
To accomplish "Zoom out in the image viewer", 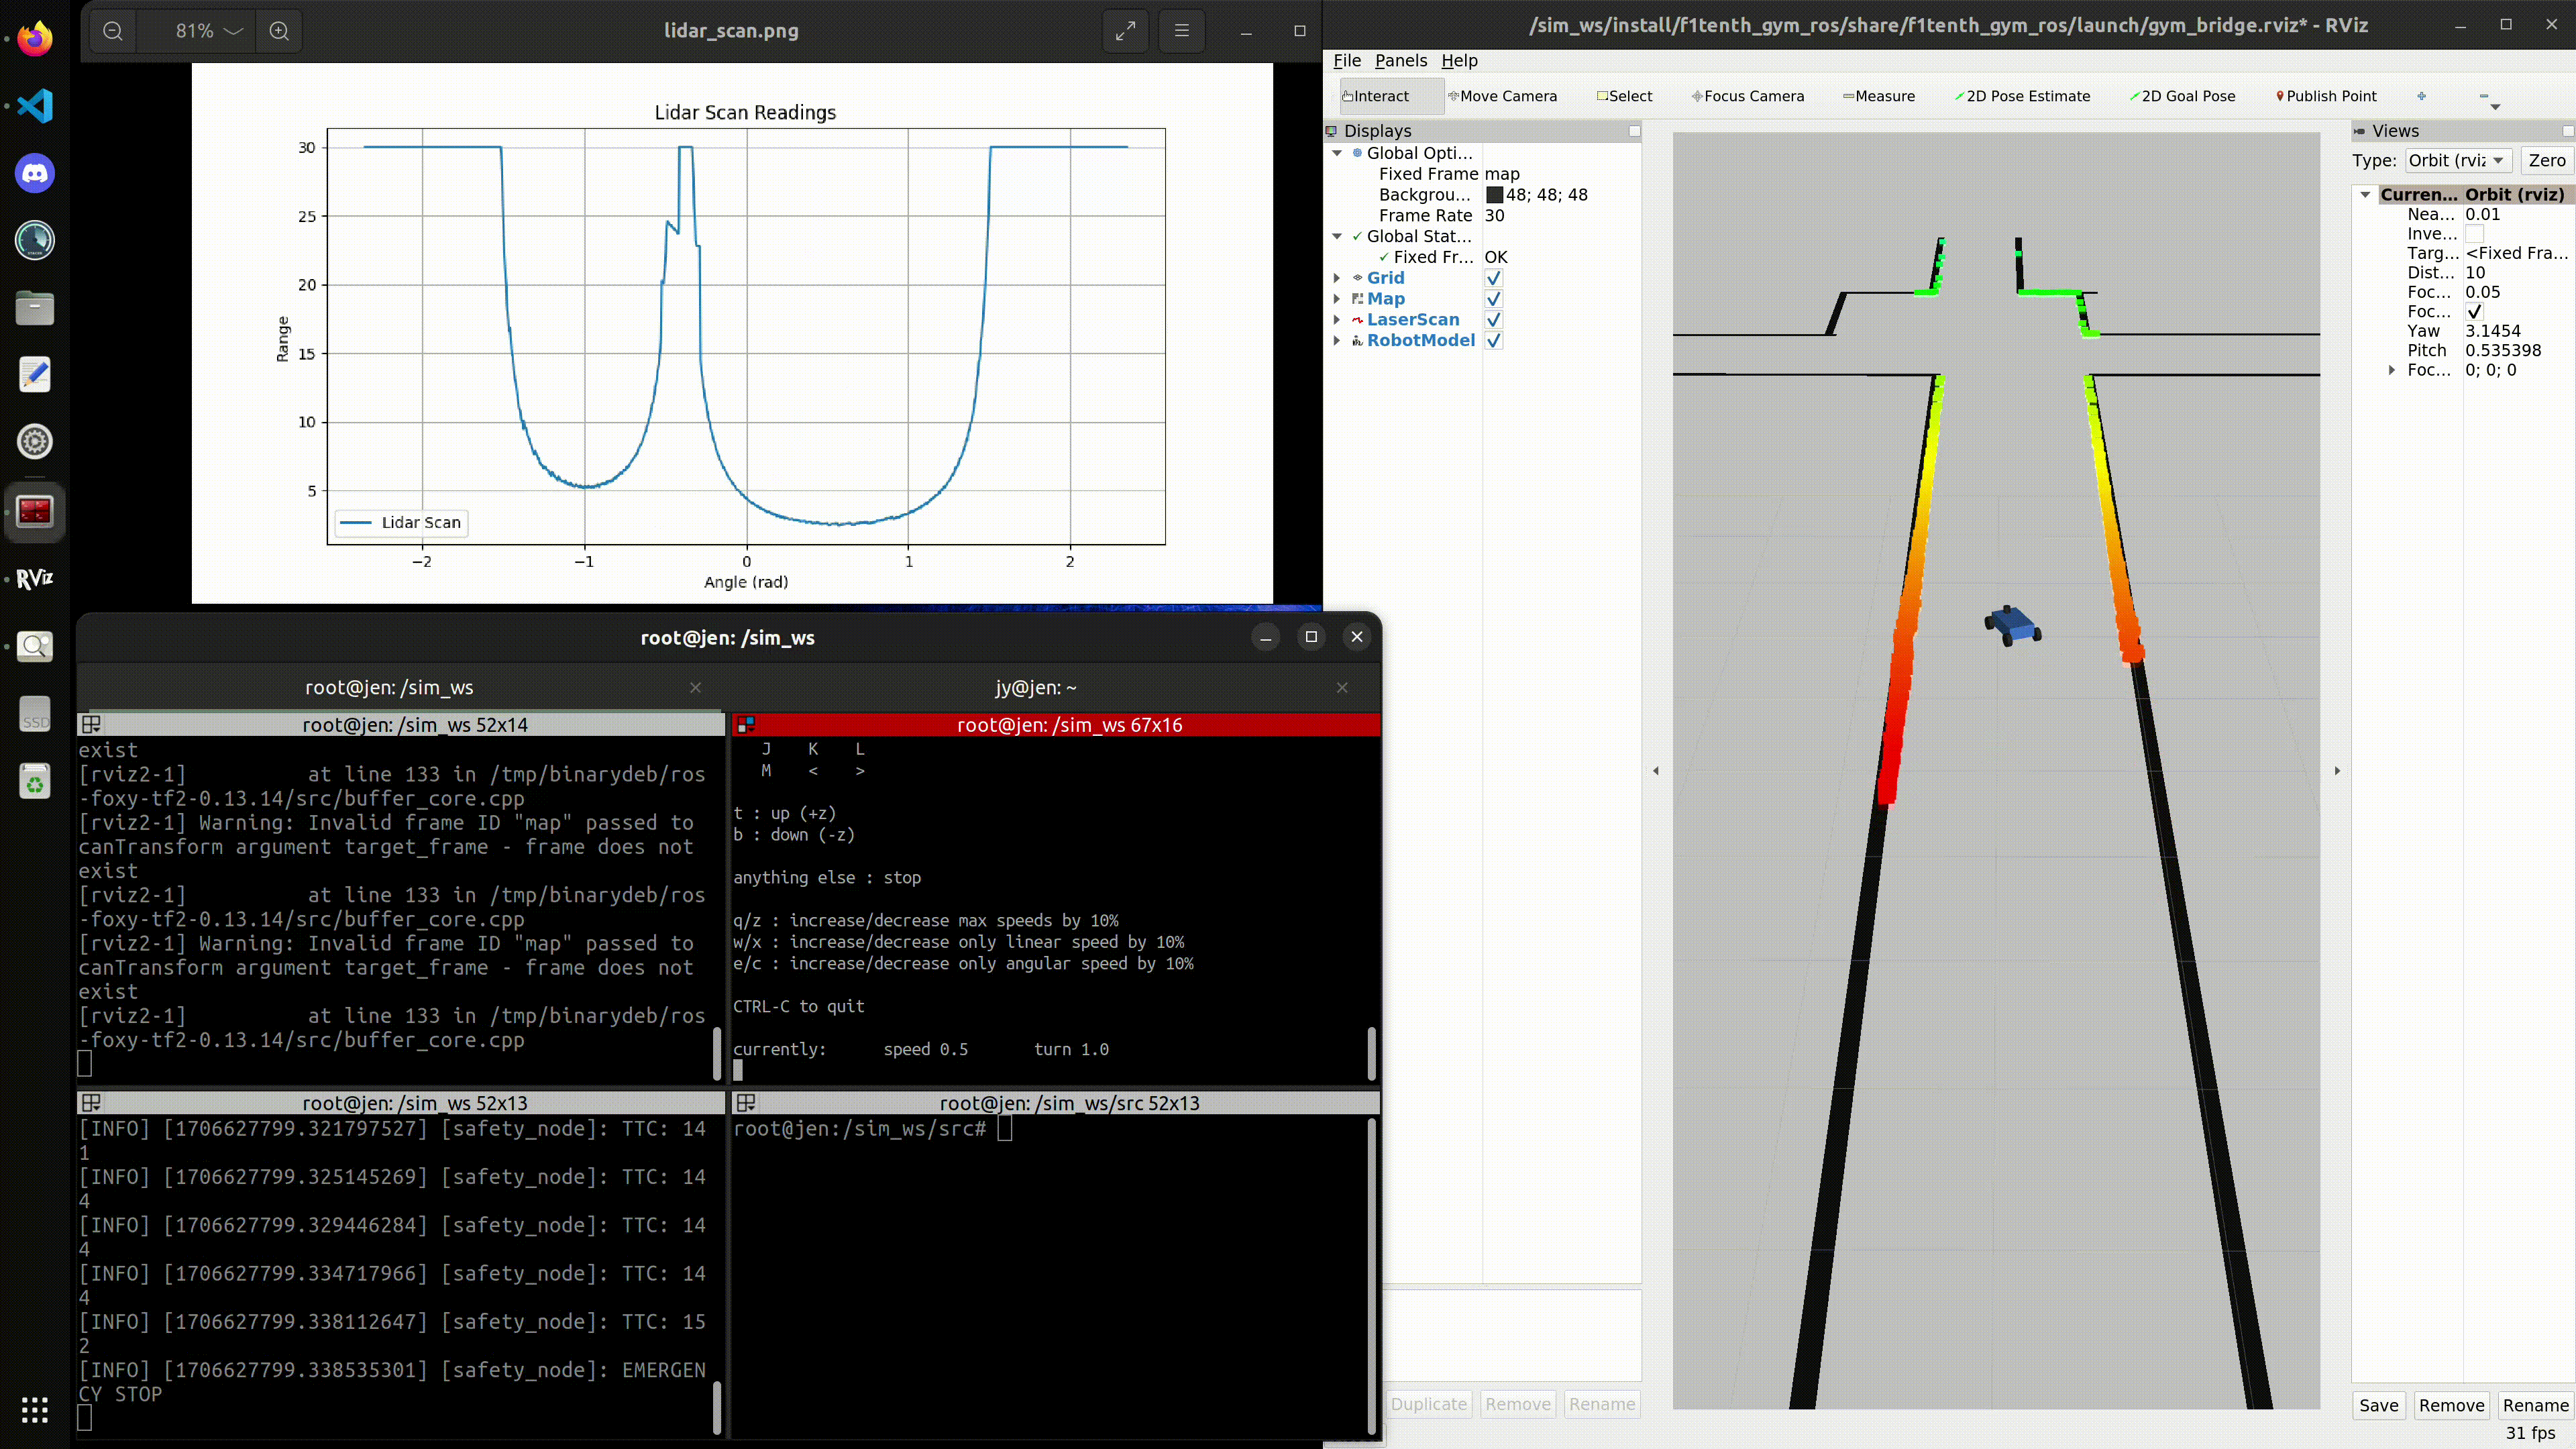I will point(113,31).
